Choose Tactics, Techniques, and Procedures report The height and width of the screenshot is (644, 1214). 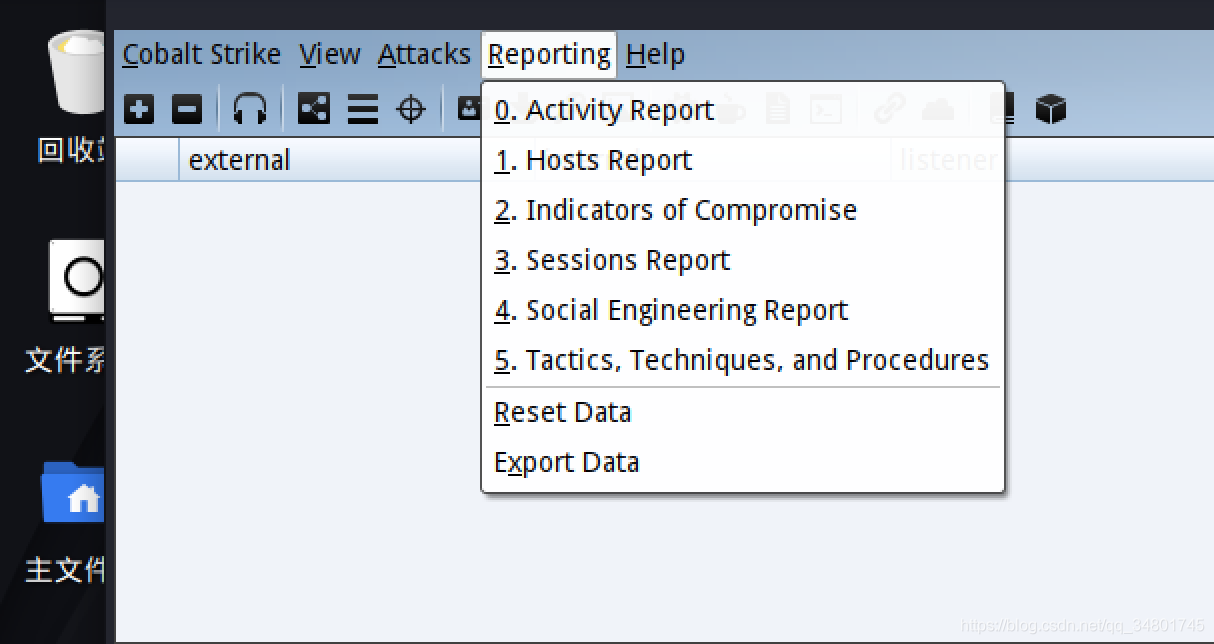click(x=742, y=360)
